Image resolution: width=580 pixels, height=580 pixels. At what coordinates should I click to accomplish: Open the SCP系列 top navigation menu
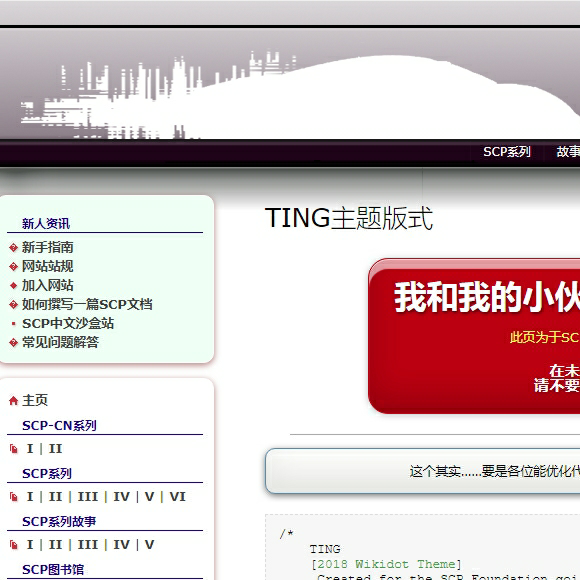(506, 152)
